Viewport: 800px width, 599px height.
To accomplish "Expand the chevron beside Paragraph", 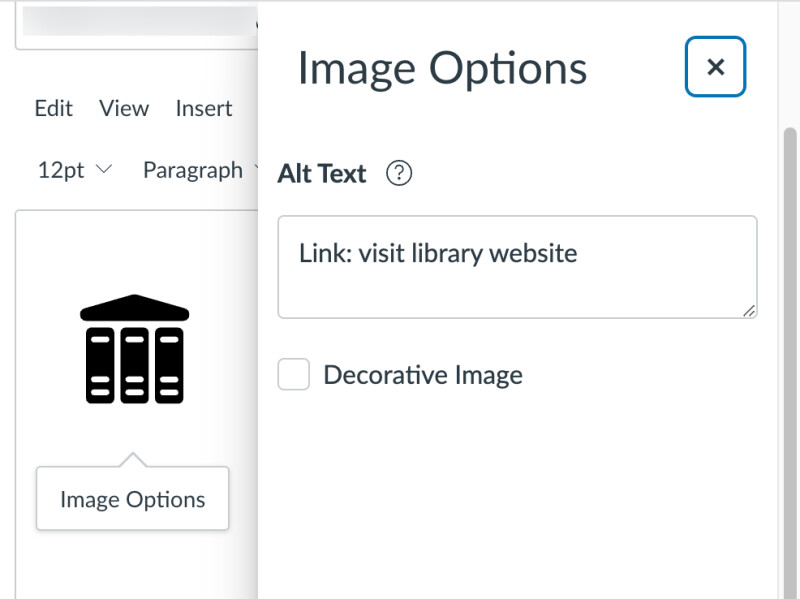I will pyautogui.click(x=255, y=170).
